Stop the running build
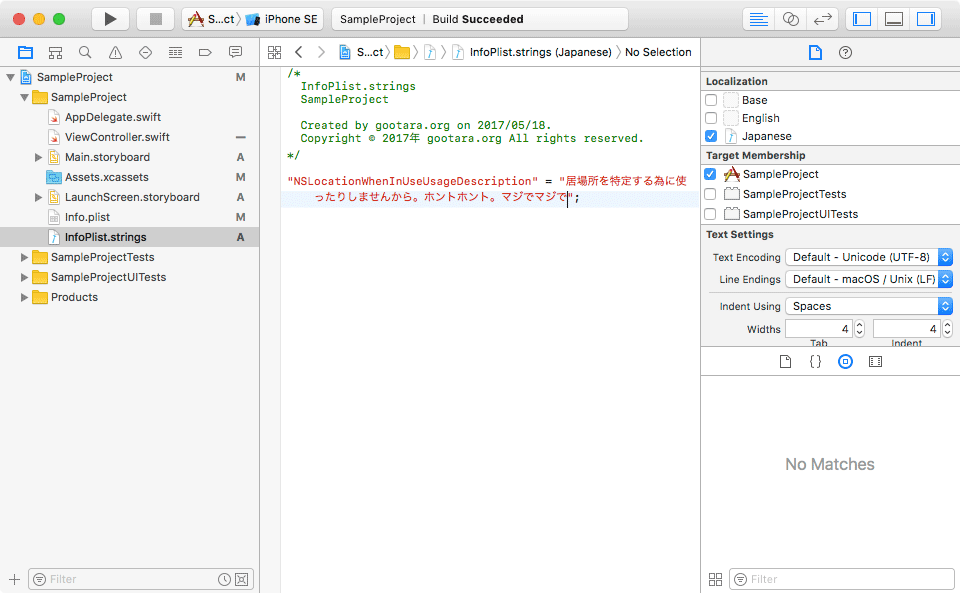Viewport: 960px width, 593px height. tap(156, 19)
